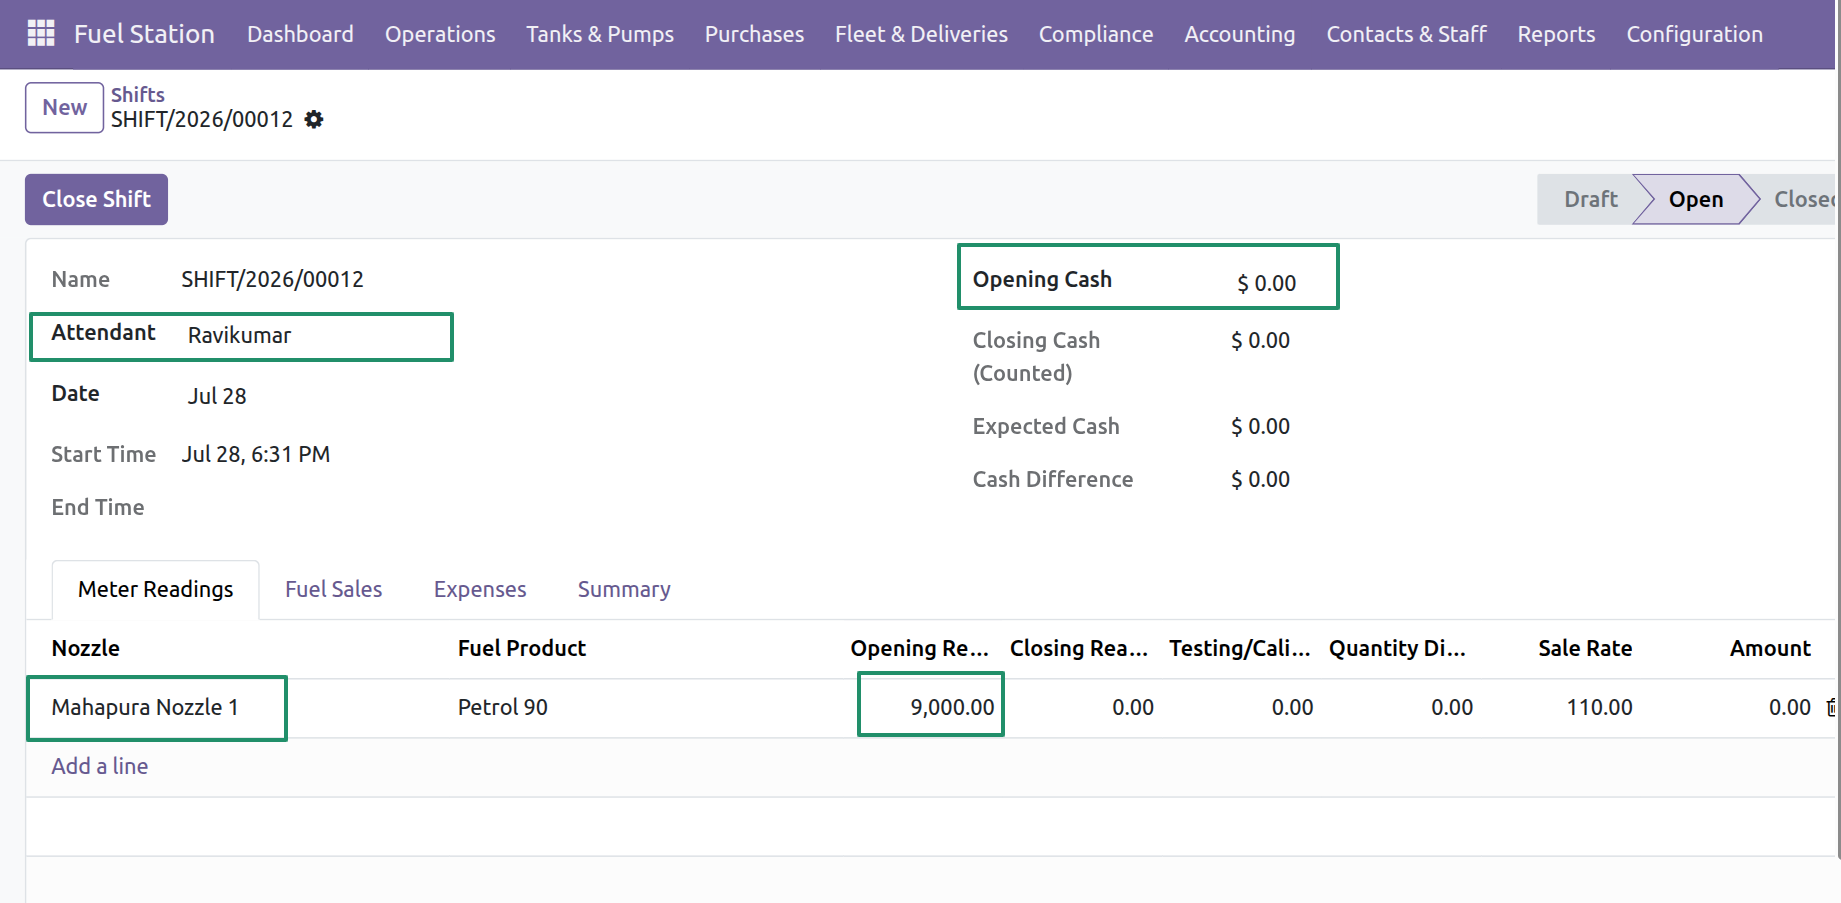This screenshot has width=1841, height=903.
Task: Switch to the Fuel Sales tab
Action: (x=333, y=590)
